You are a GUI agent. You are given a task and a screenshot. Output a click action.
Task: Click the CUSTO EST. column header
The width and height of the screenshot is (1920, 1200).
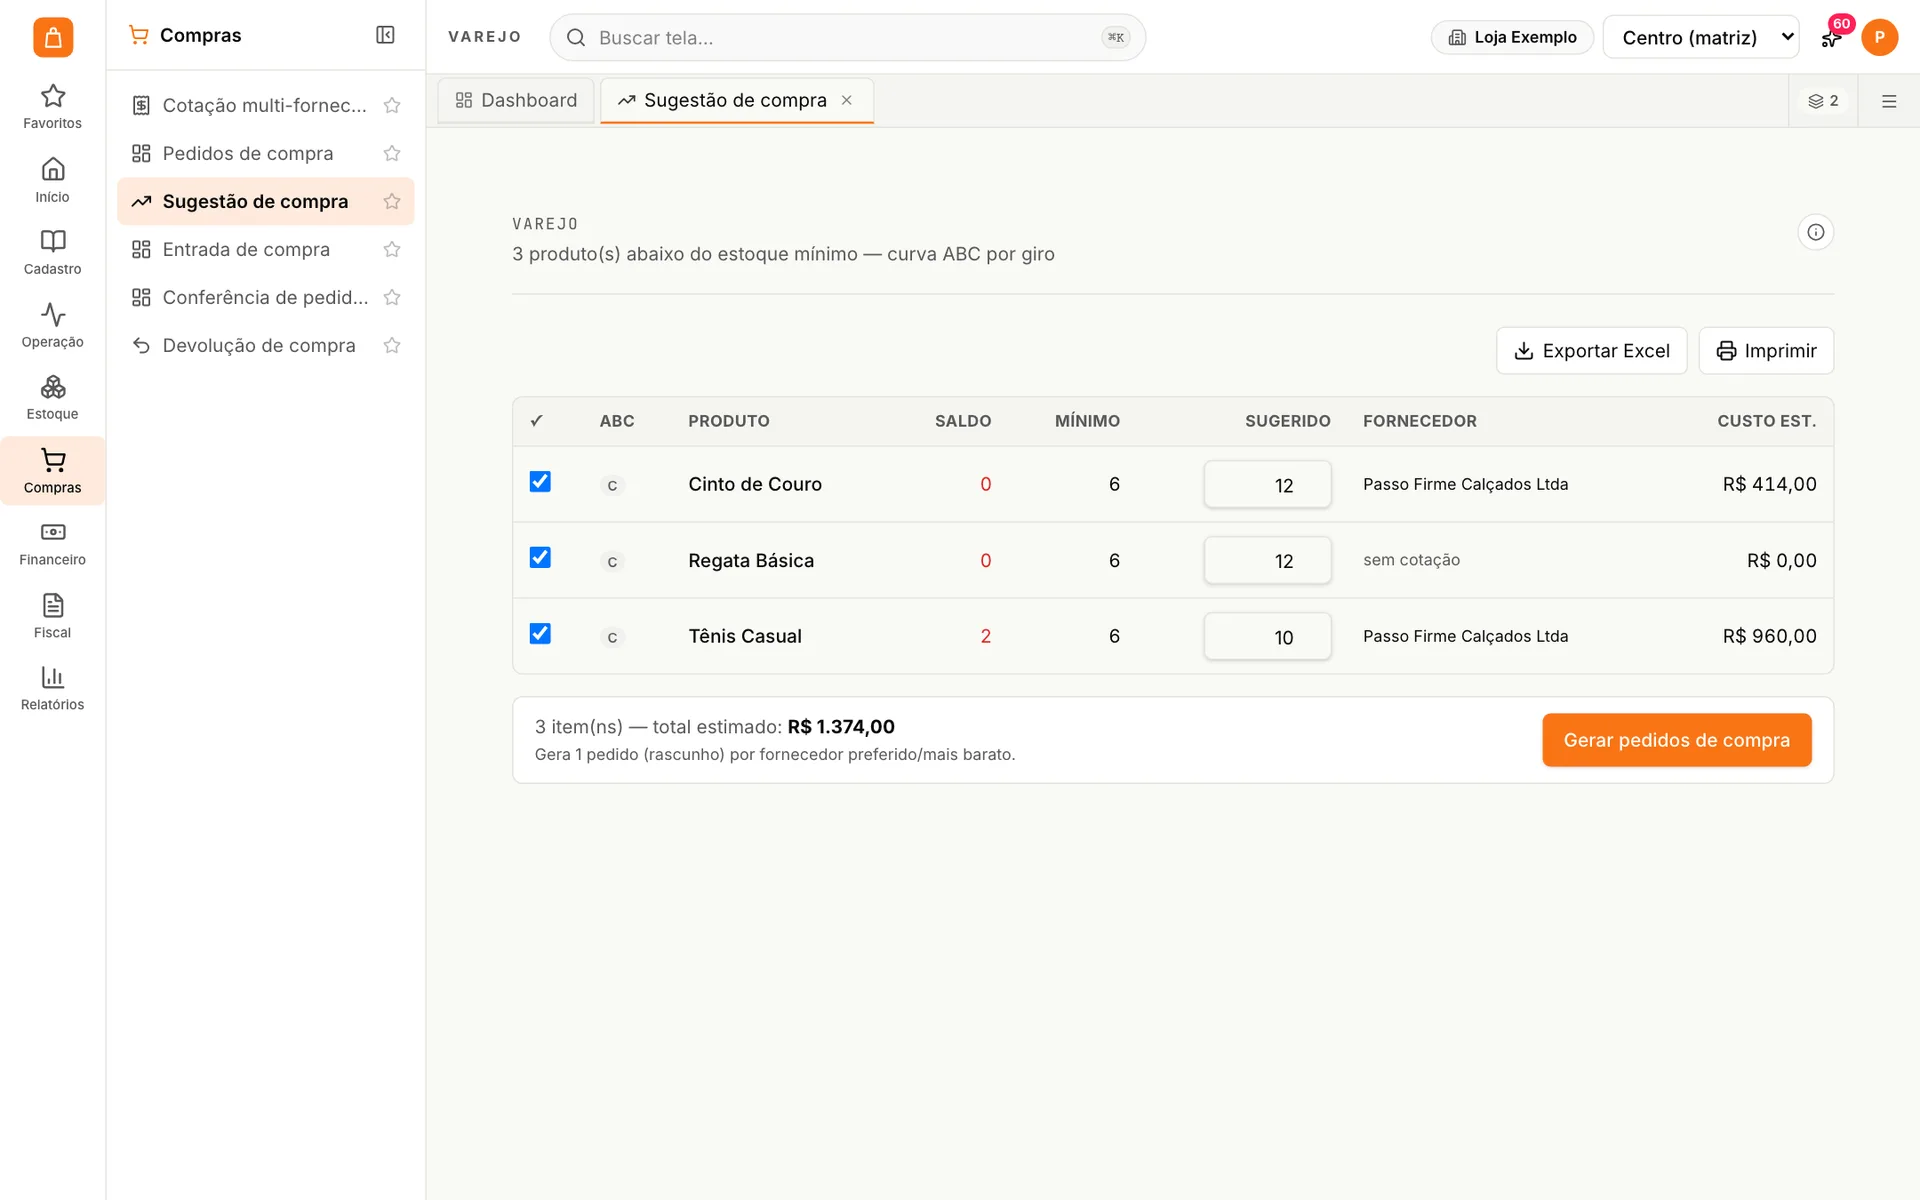pyautogui.click(x=1766, y=421)
